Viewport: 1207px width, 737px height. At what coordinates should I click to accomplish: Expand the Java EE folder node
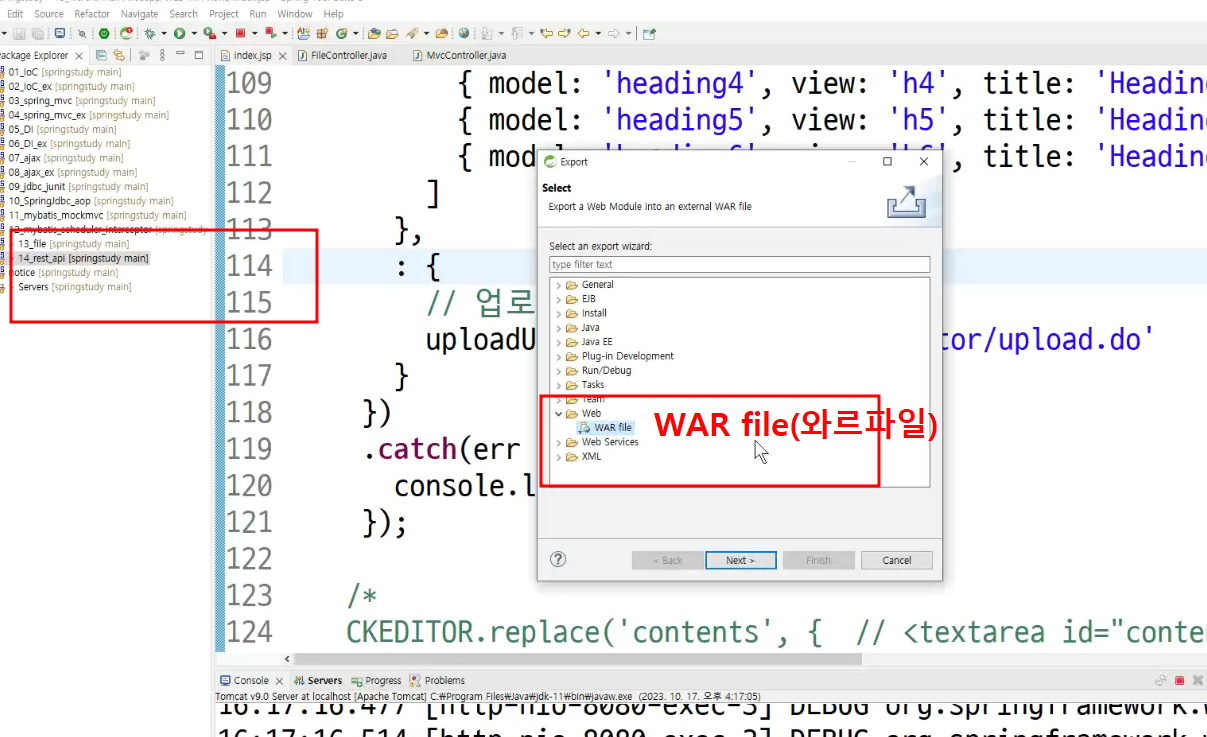[x=559, y=342]
